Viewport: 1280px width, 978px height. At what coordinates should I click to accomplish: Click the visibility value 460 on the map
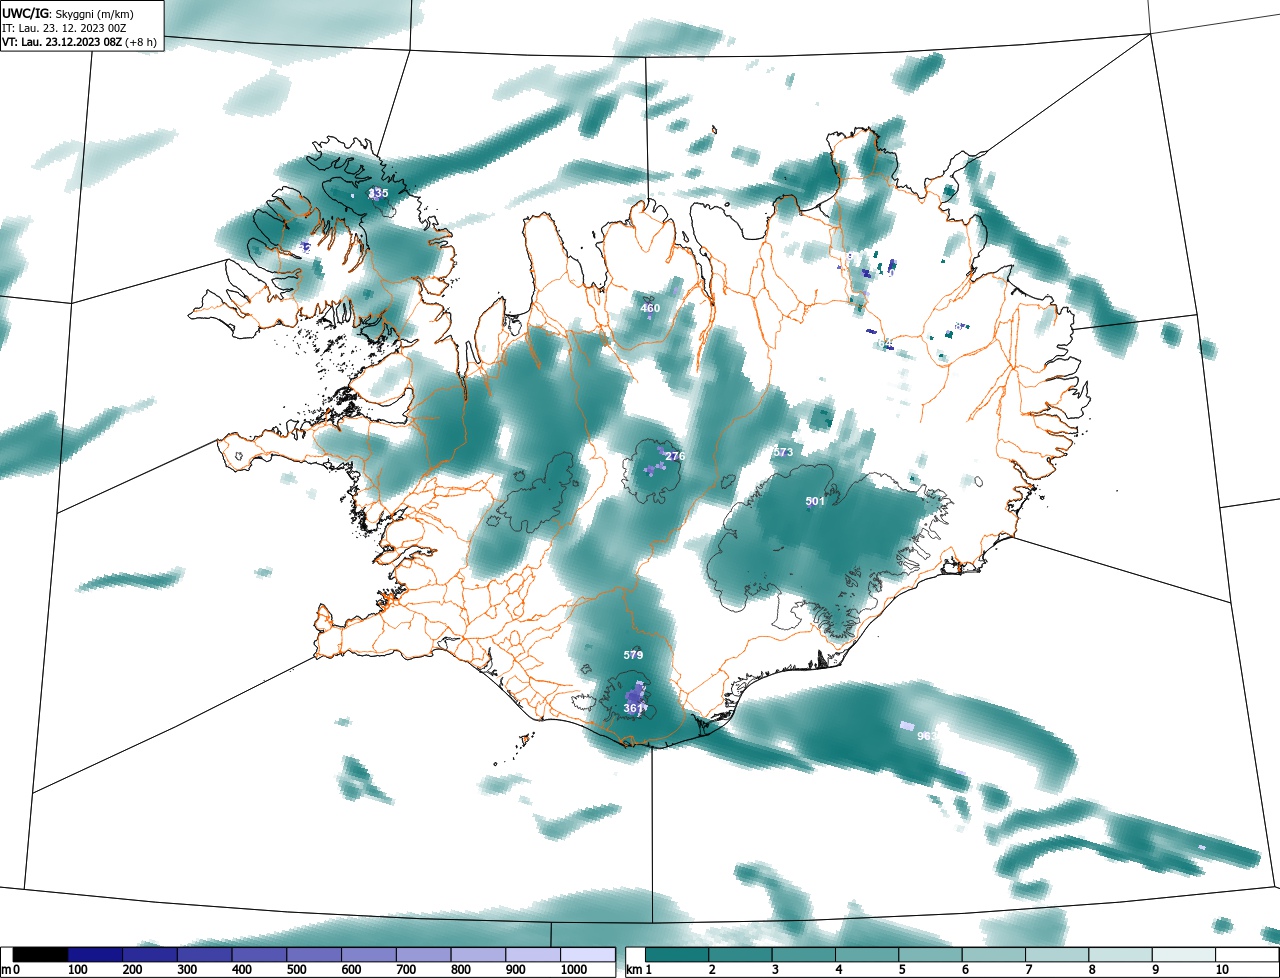[x=650, y=308]
